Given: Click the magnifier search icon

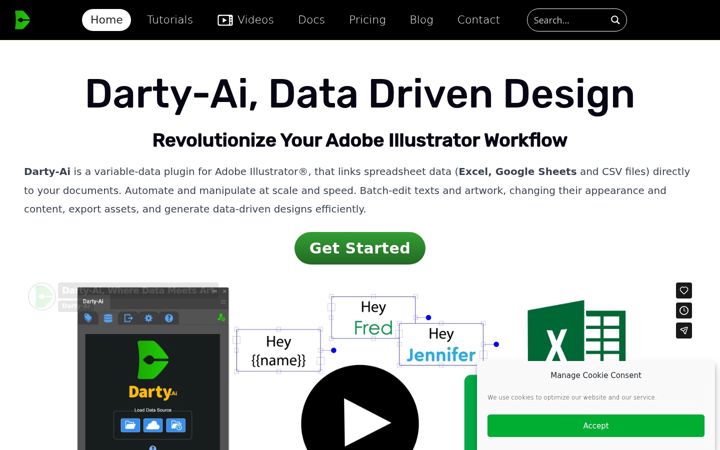Looking at the screenshot, I should click(x=615, y=20).
